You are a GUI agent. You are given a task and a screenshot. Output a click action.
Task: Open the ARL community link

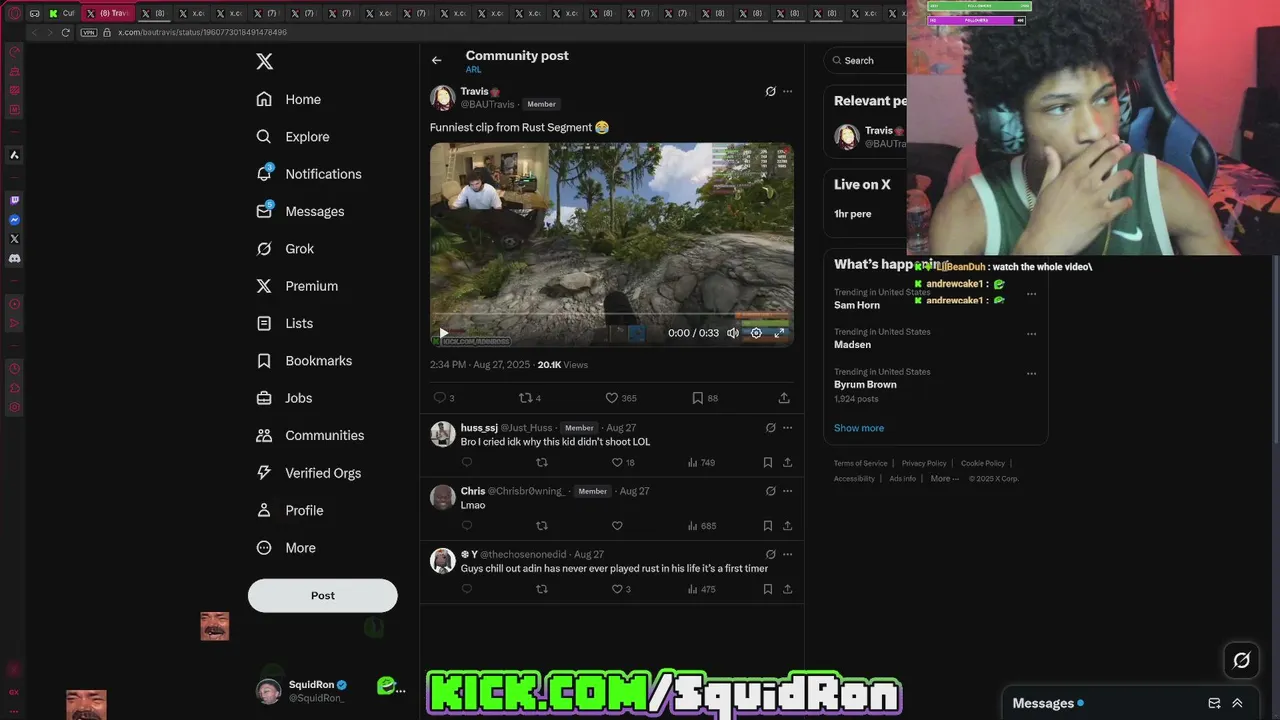pyautogui.click(x=473, y=70)
